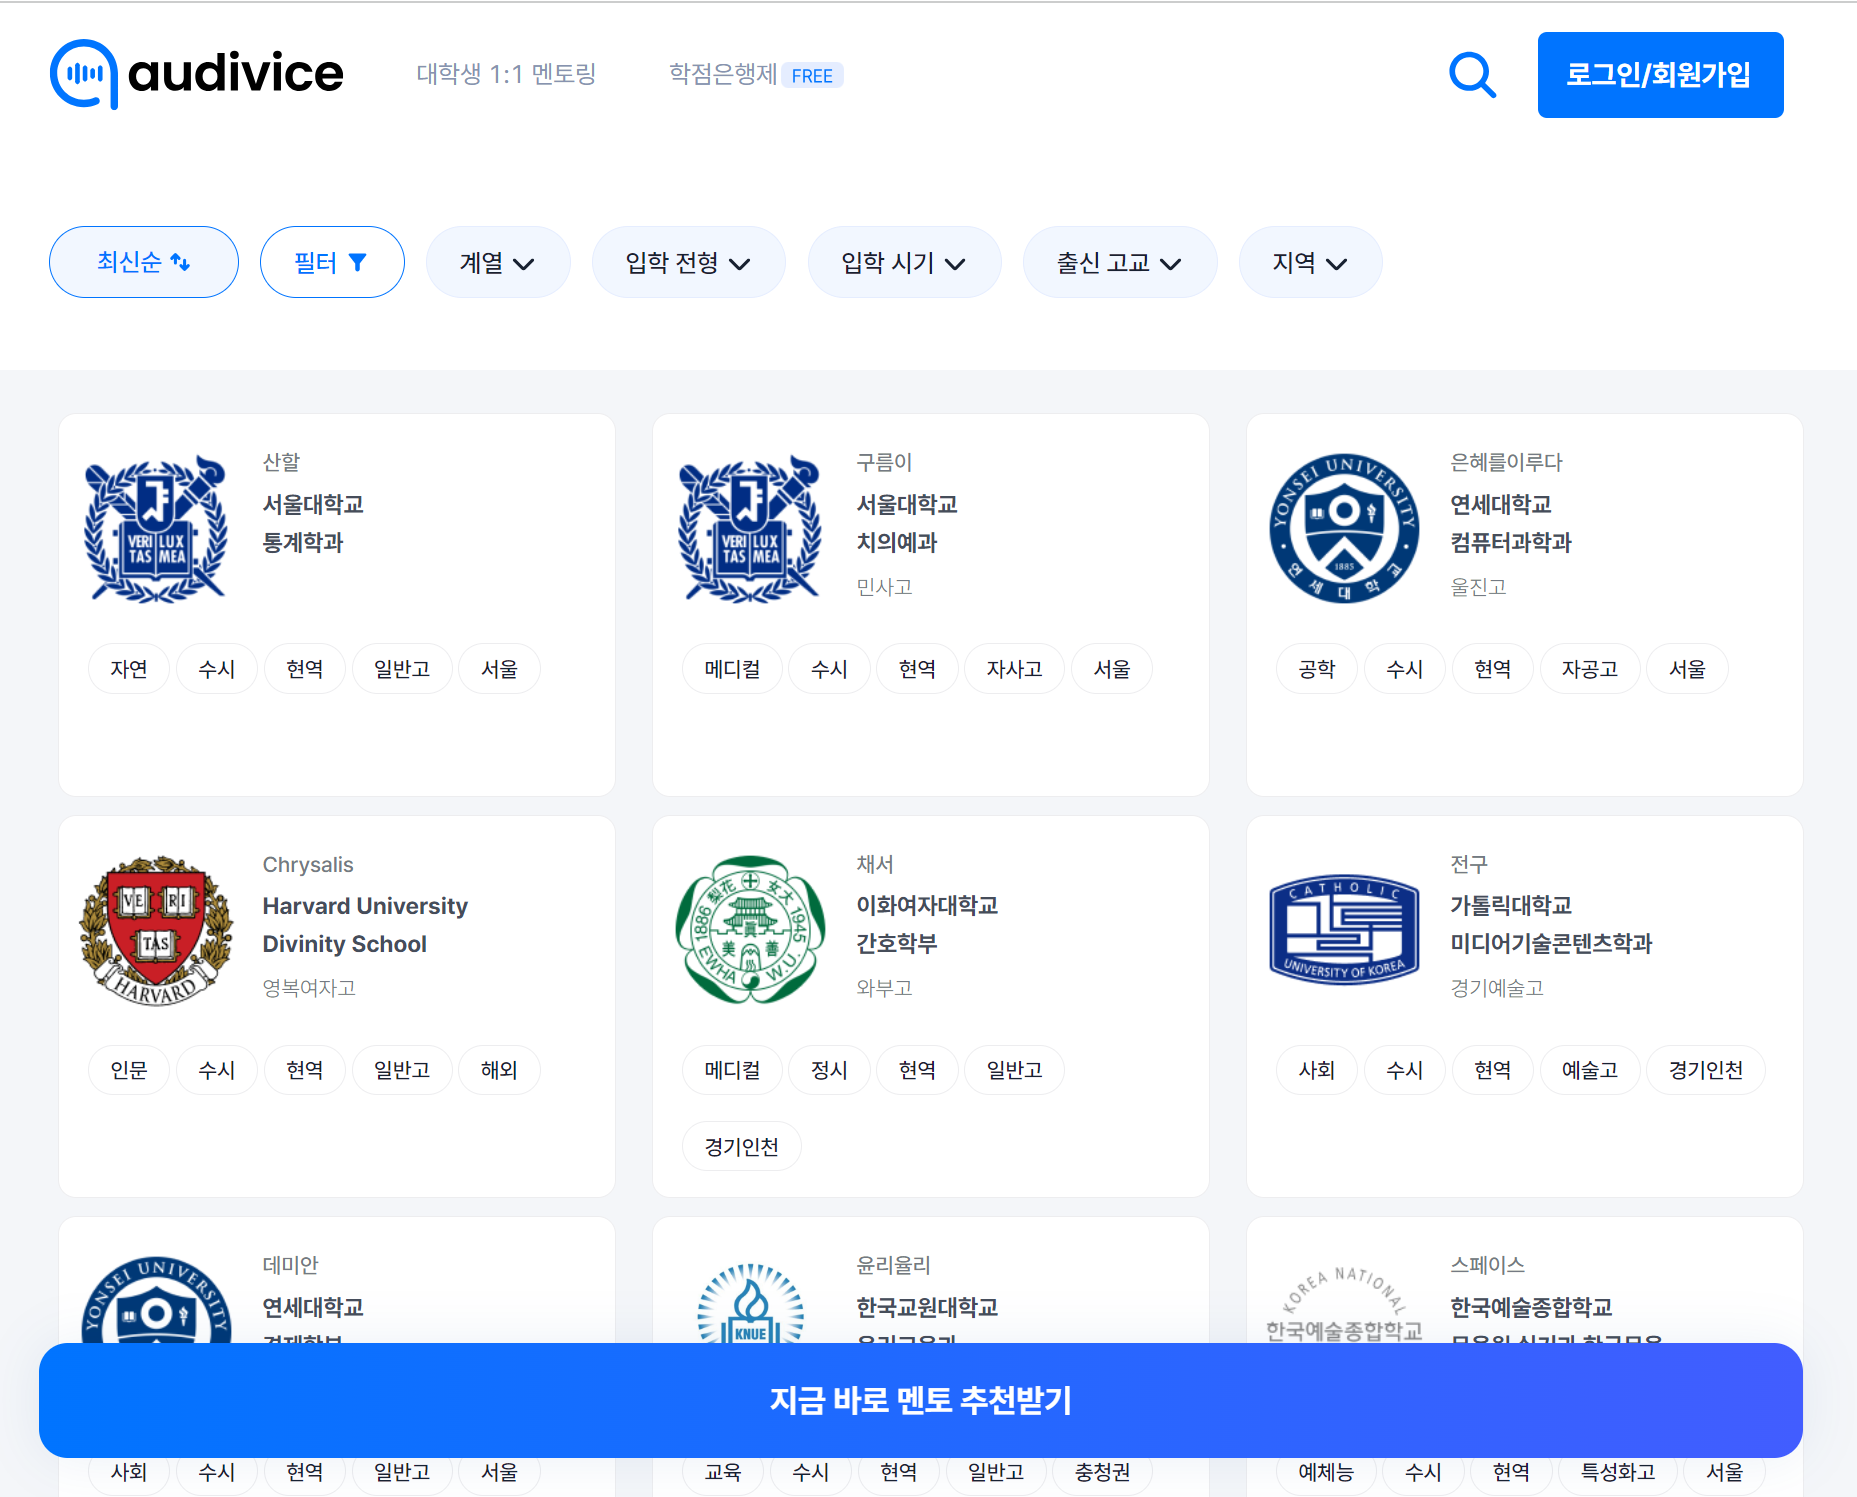The image size is (1857, 1497).
Task: Click the 인문 tag on Chrysalis card
Action: click(129, 1070)
